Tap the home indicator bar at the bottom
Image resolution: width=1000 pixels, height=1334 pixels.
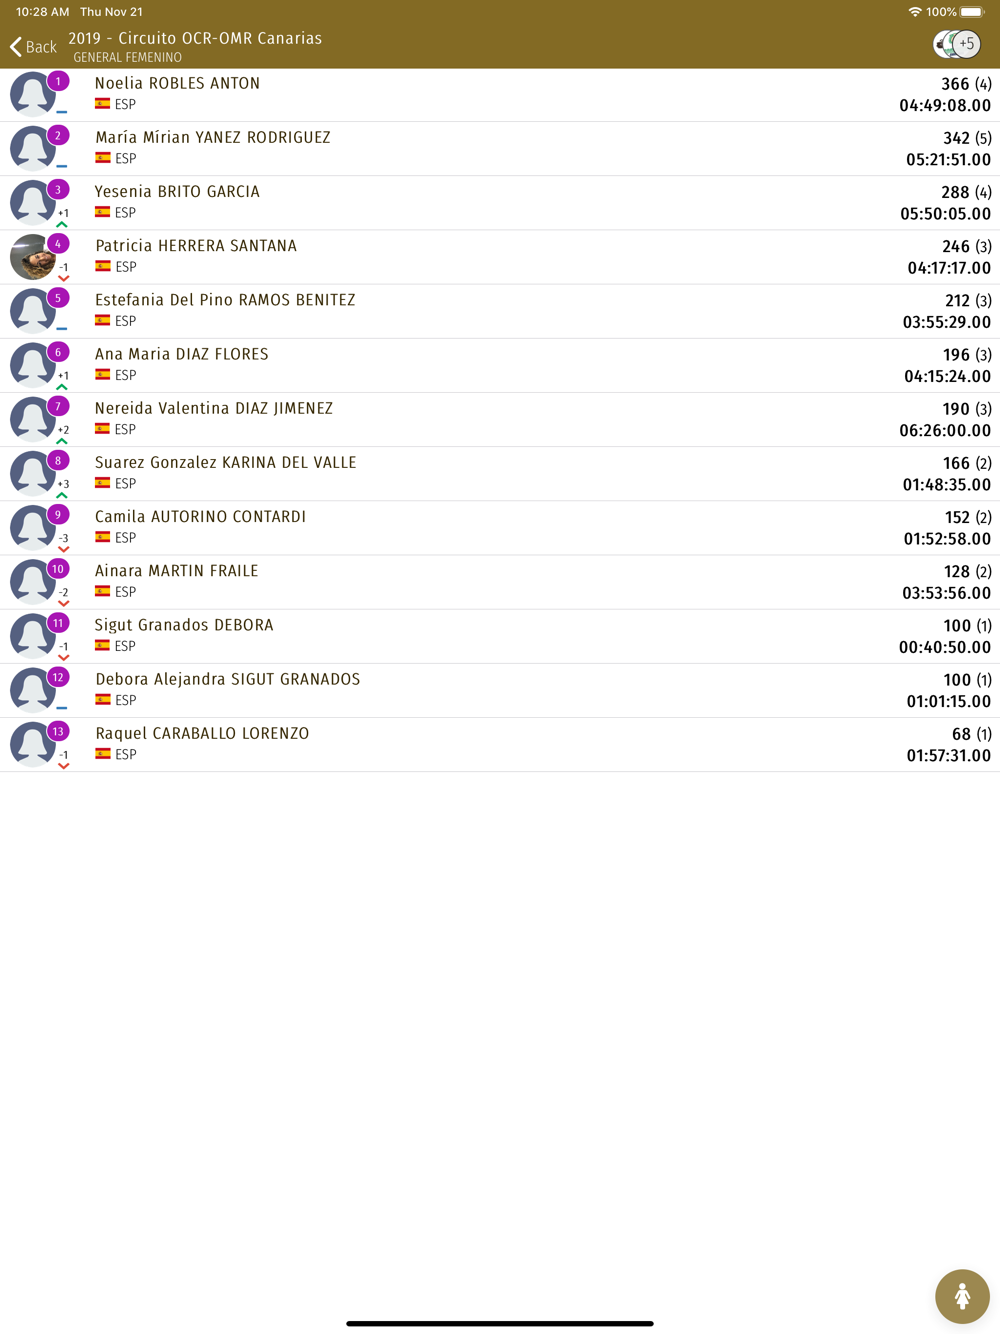coord(500,1323)
